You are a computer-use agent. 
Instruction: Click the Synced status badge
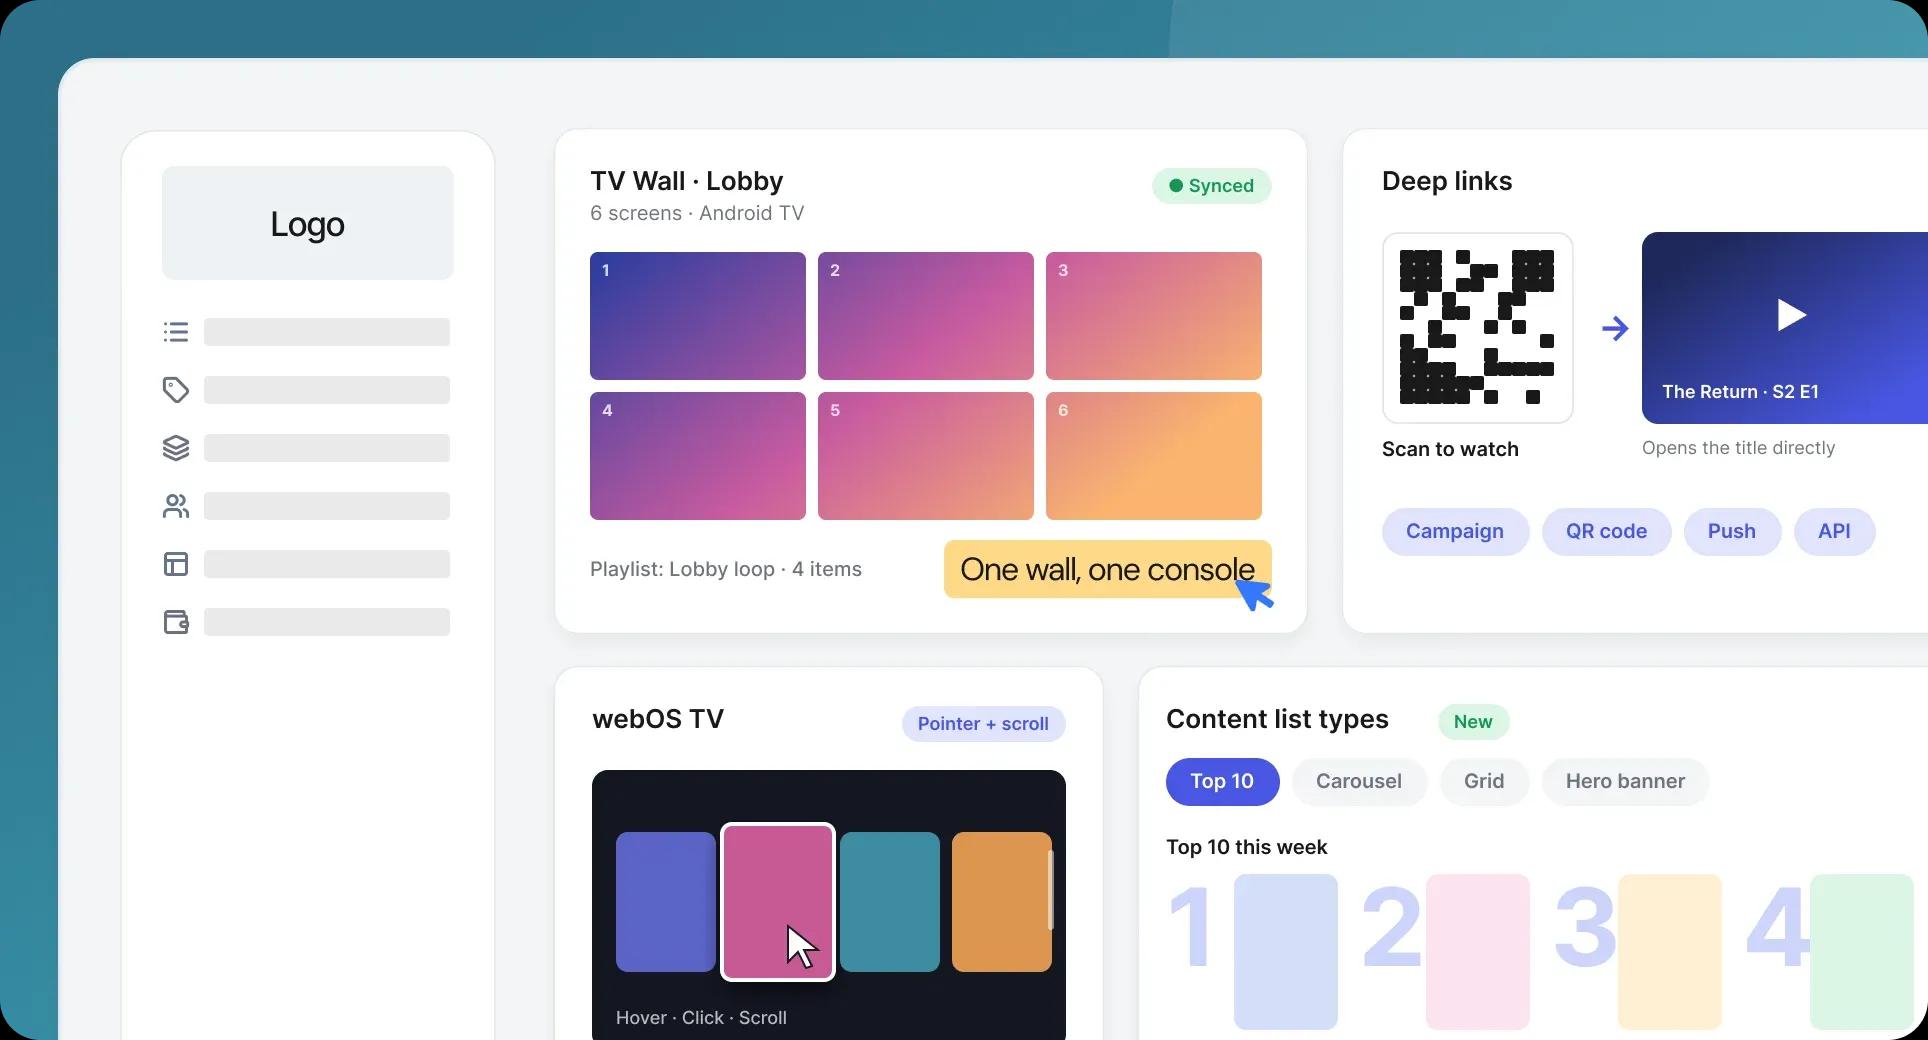point(1211,186)
